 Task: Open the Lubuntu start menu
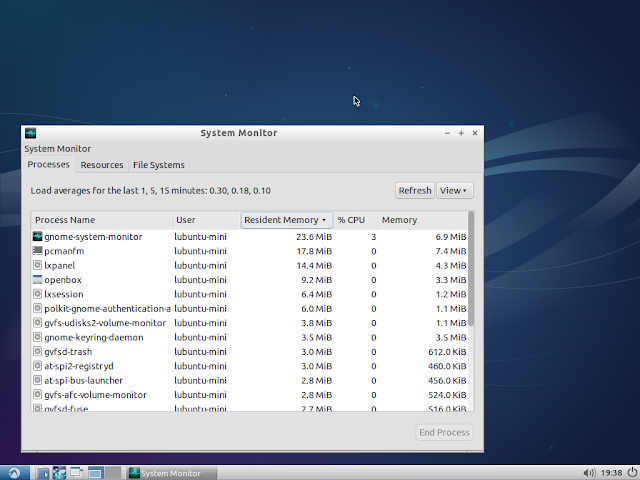(14, 473)
